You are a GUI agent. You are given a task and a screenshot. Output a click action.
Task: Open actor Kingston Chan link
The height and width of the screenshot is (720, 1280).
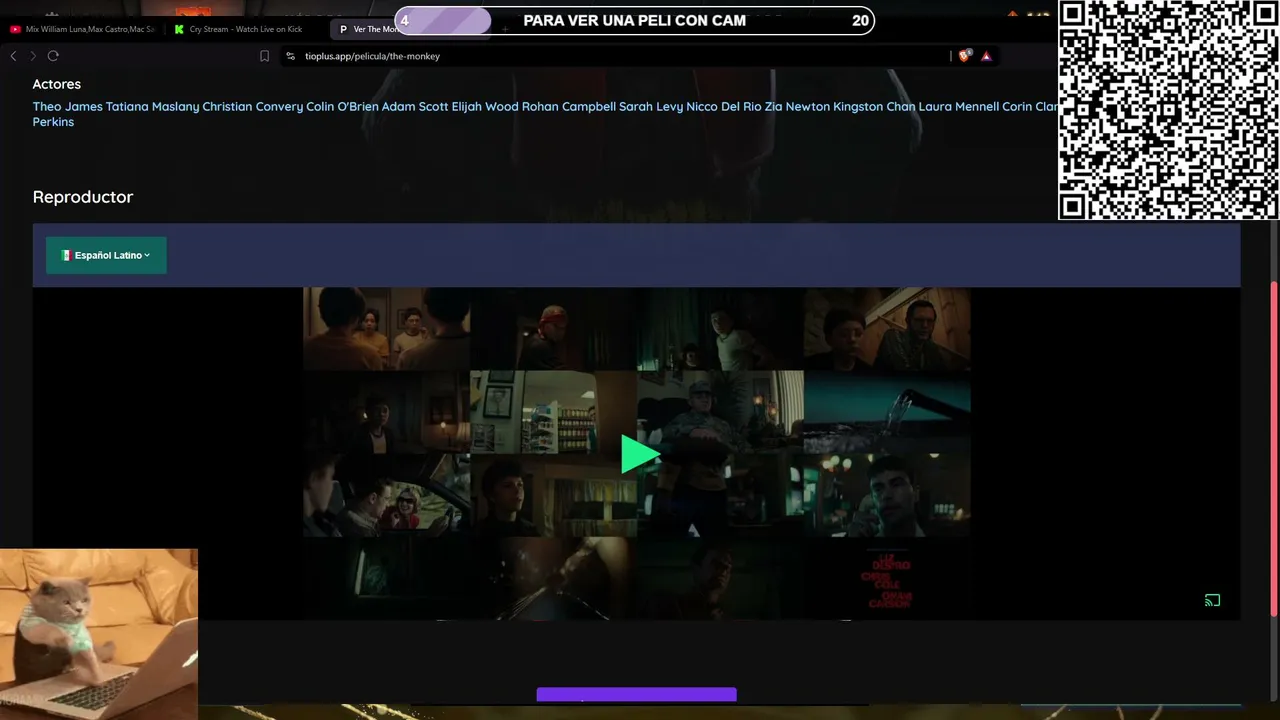874,106
